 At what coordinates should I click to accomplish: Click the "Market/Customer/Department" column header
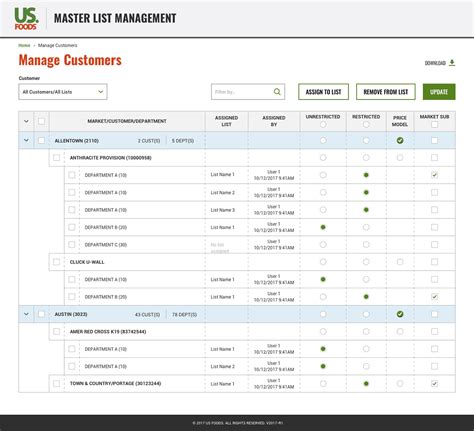[127, 121]
